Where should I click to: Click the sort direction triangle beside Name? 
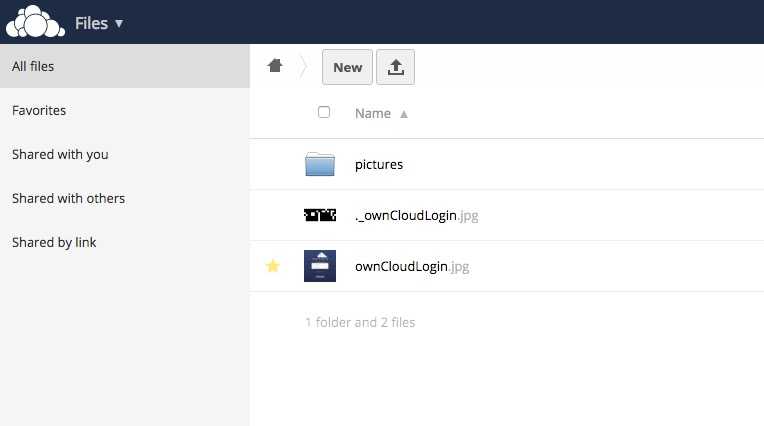[404, 114]
